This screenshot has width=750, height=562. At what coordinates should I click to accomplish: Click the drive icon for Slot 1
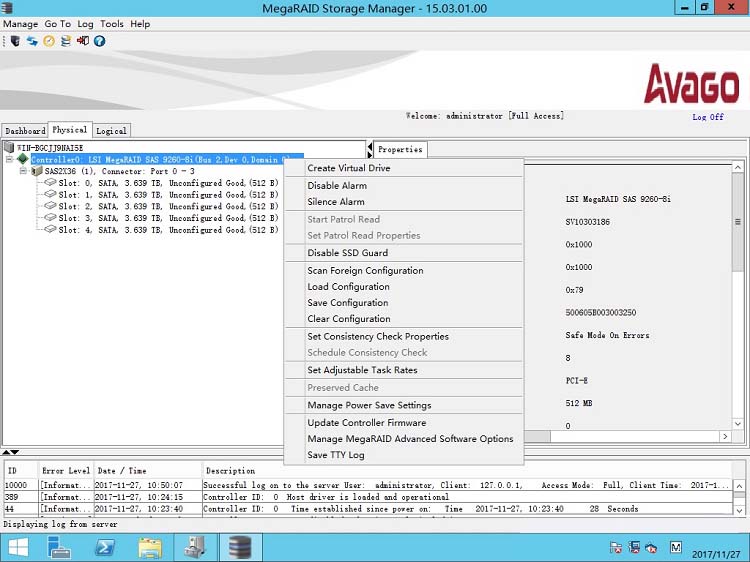50,194
